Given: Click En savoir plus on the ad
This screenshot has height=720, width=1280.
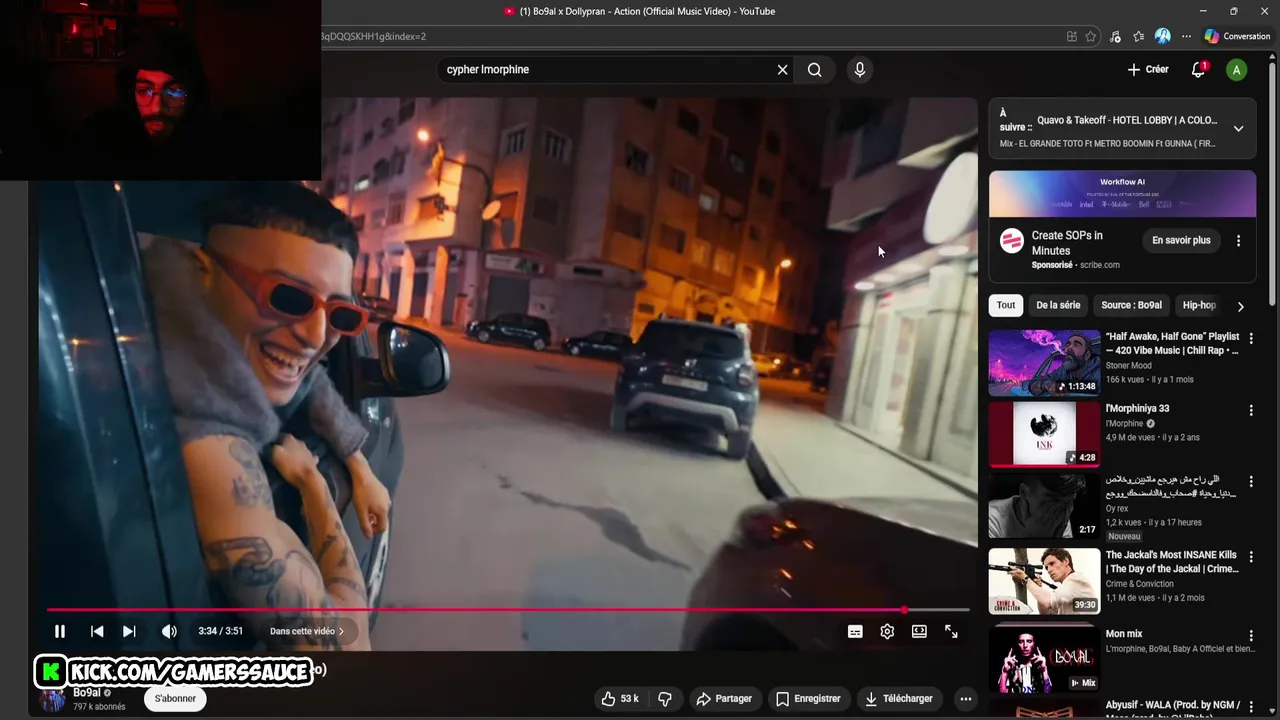Looking at the screenshot, I should pyautogui.click(x=1181, y=240).
